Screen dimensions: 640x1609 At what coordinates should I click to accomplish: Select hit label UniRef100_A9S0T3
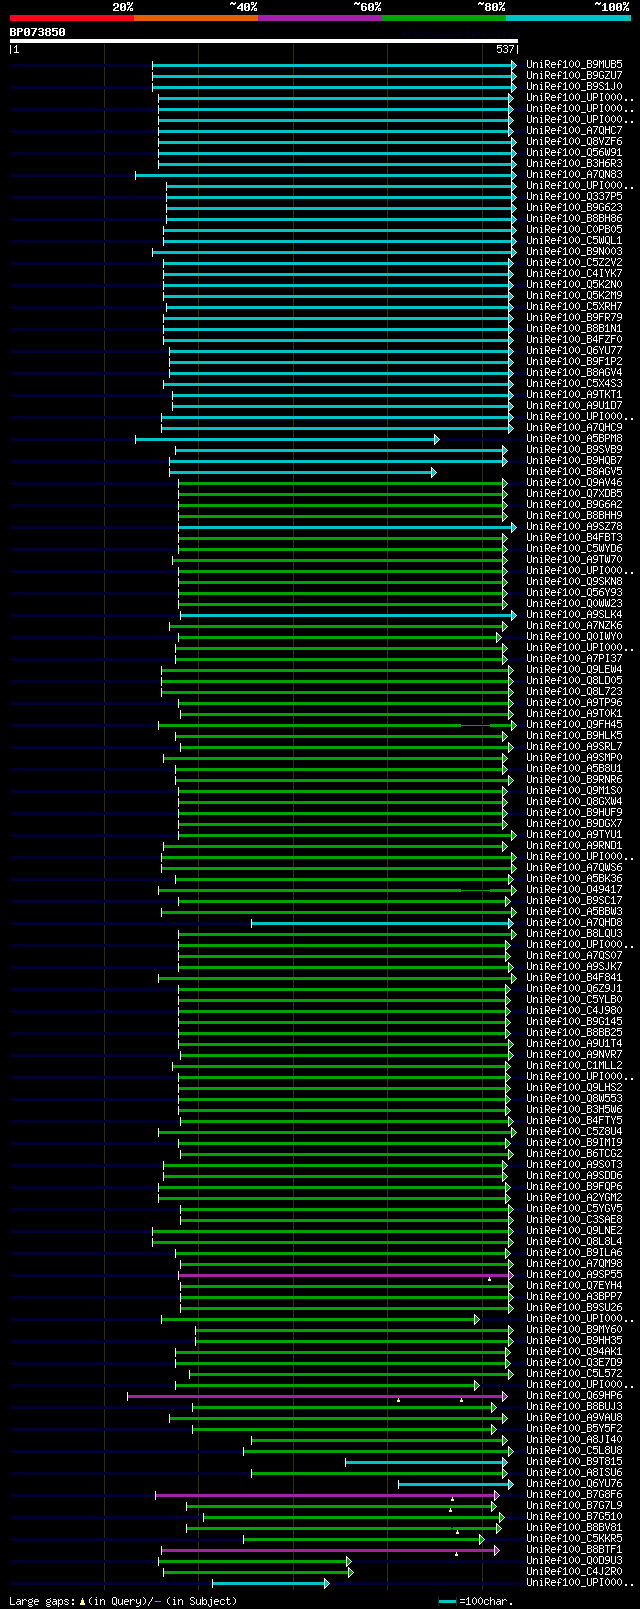(574, 1164)
